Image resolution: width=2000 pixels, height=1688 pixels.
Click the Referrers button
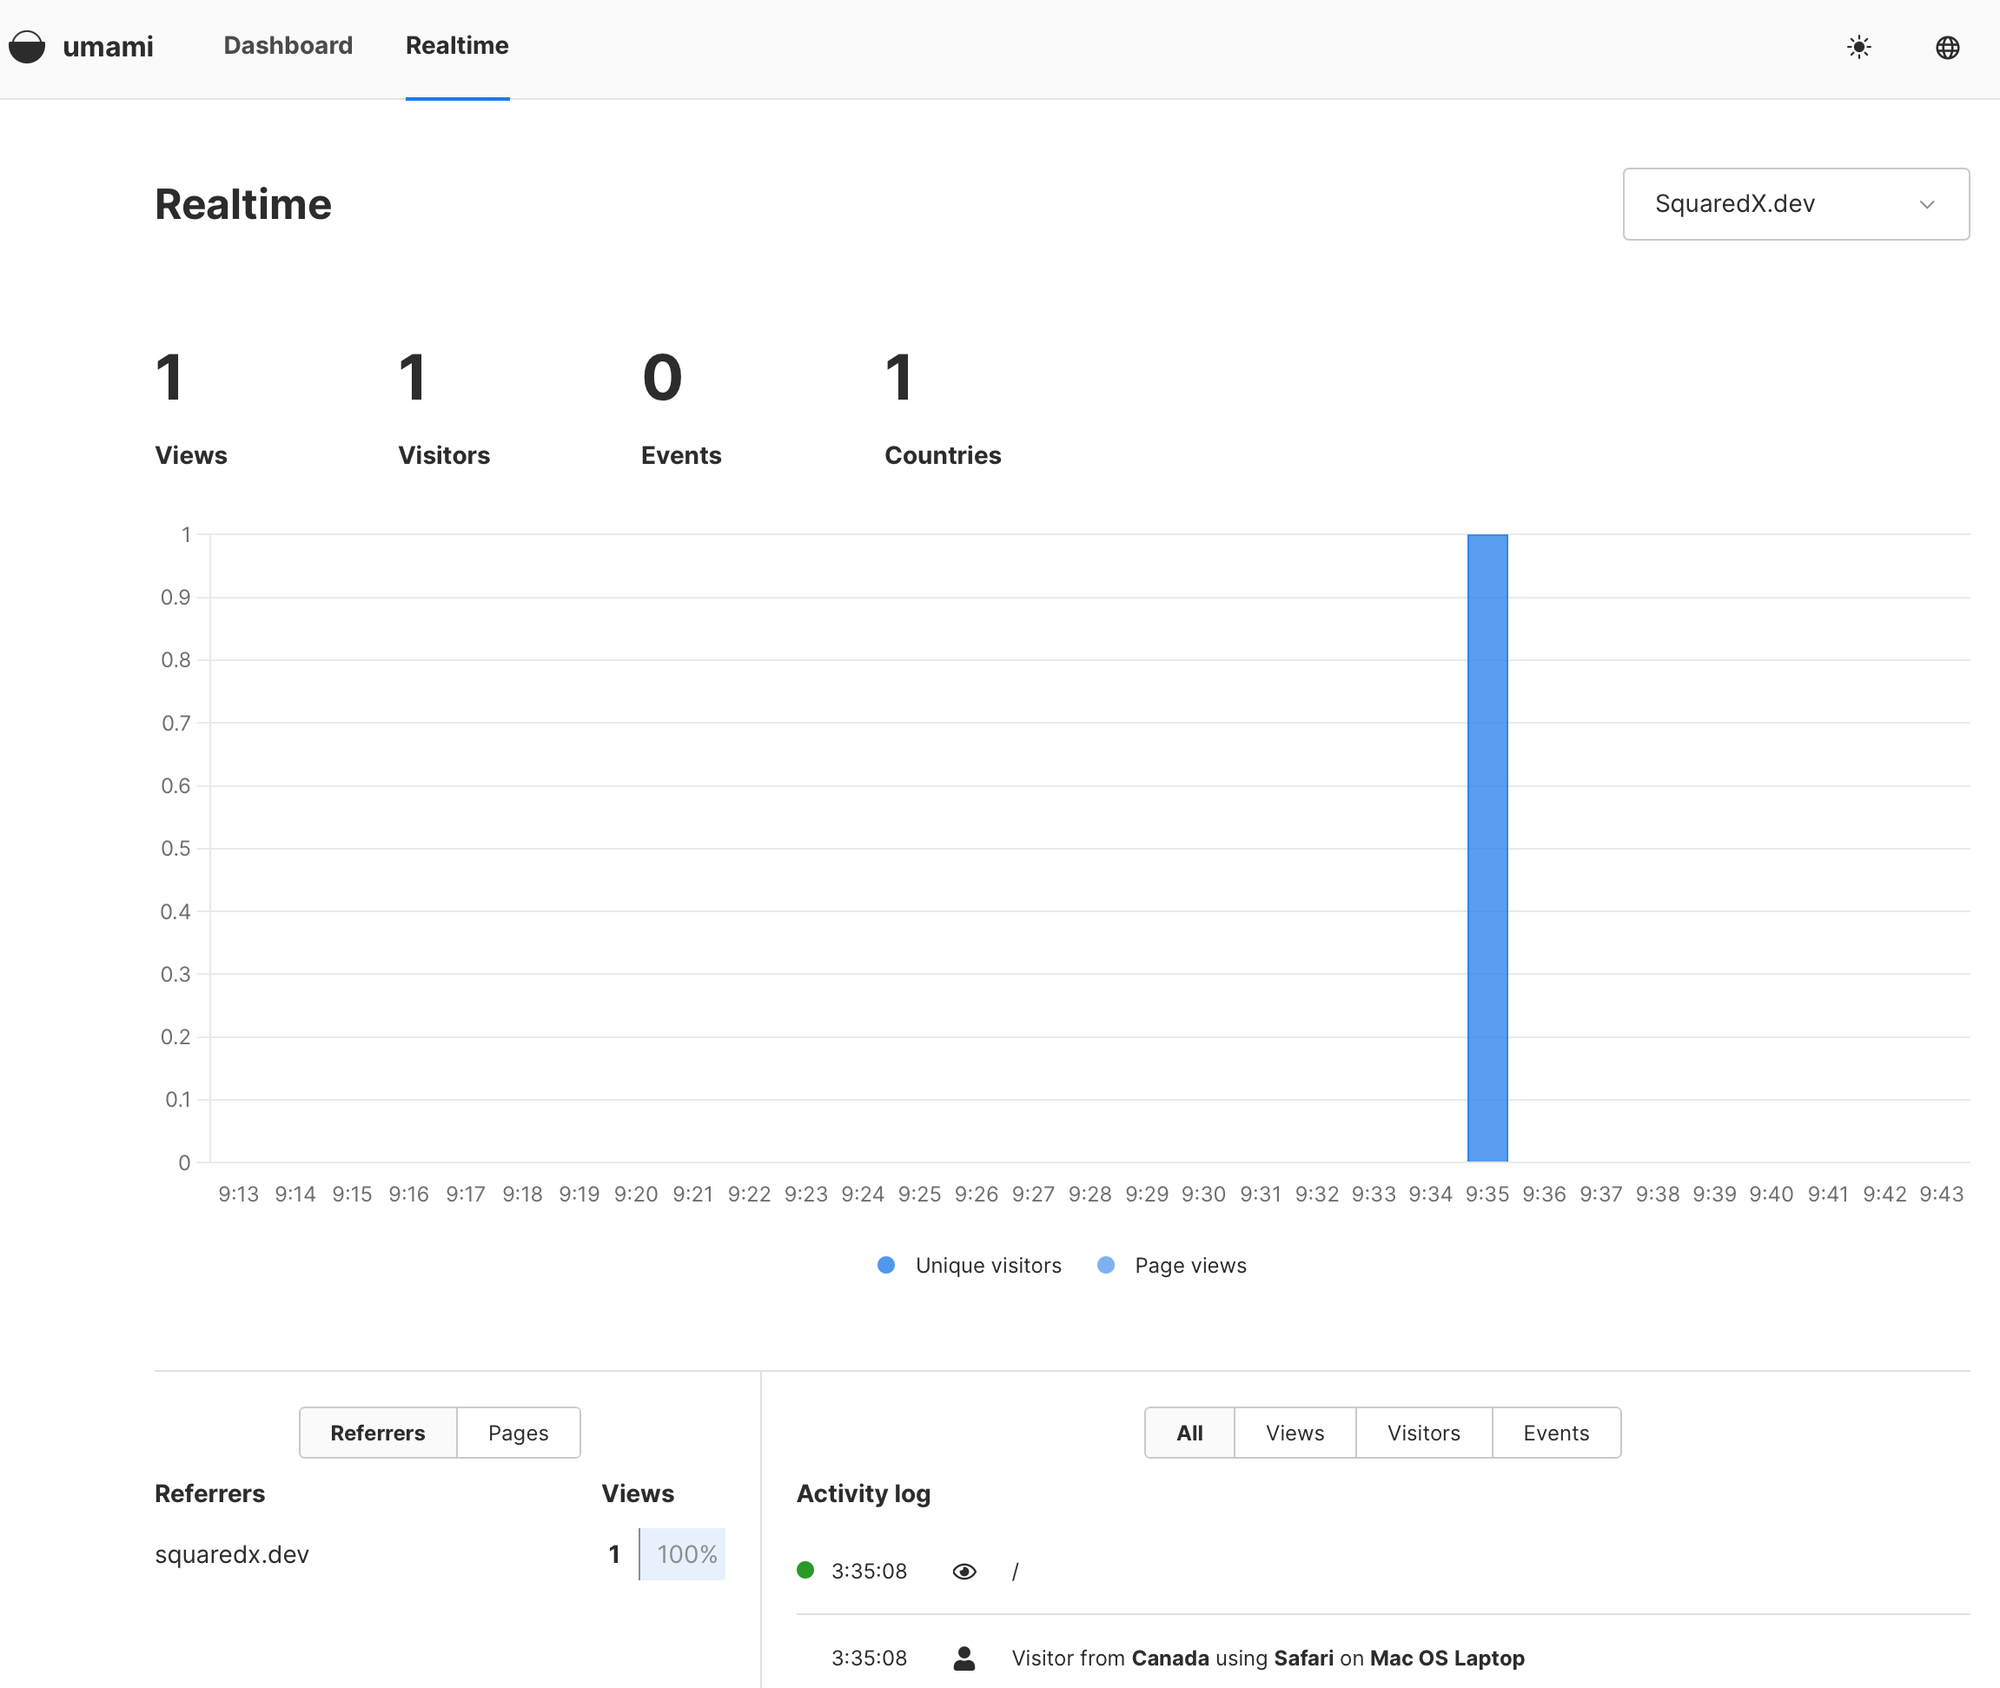[x=377, y=1432]
